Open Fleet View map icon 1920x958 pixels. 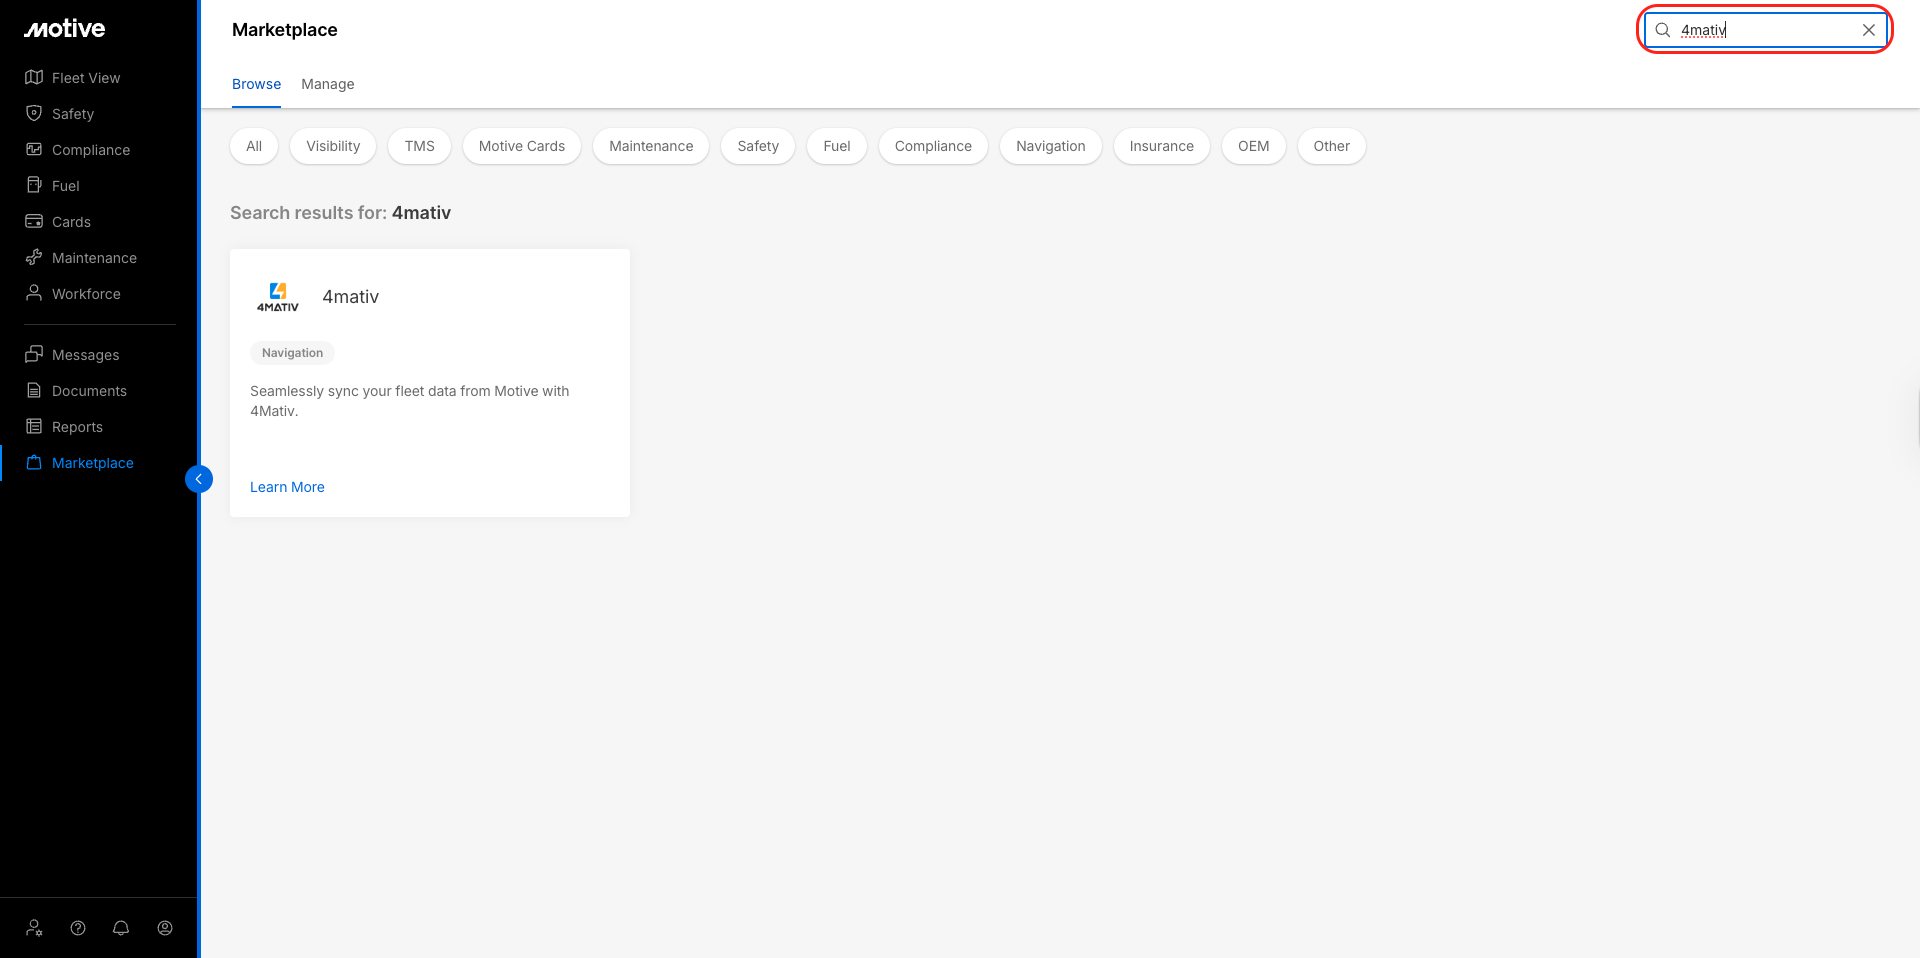[x=34, y=77]
